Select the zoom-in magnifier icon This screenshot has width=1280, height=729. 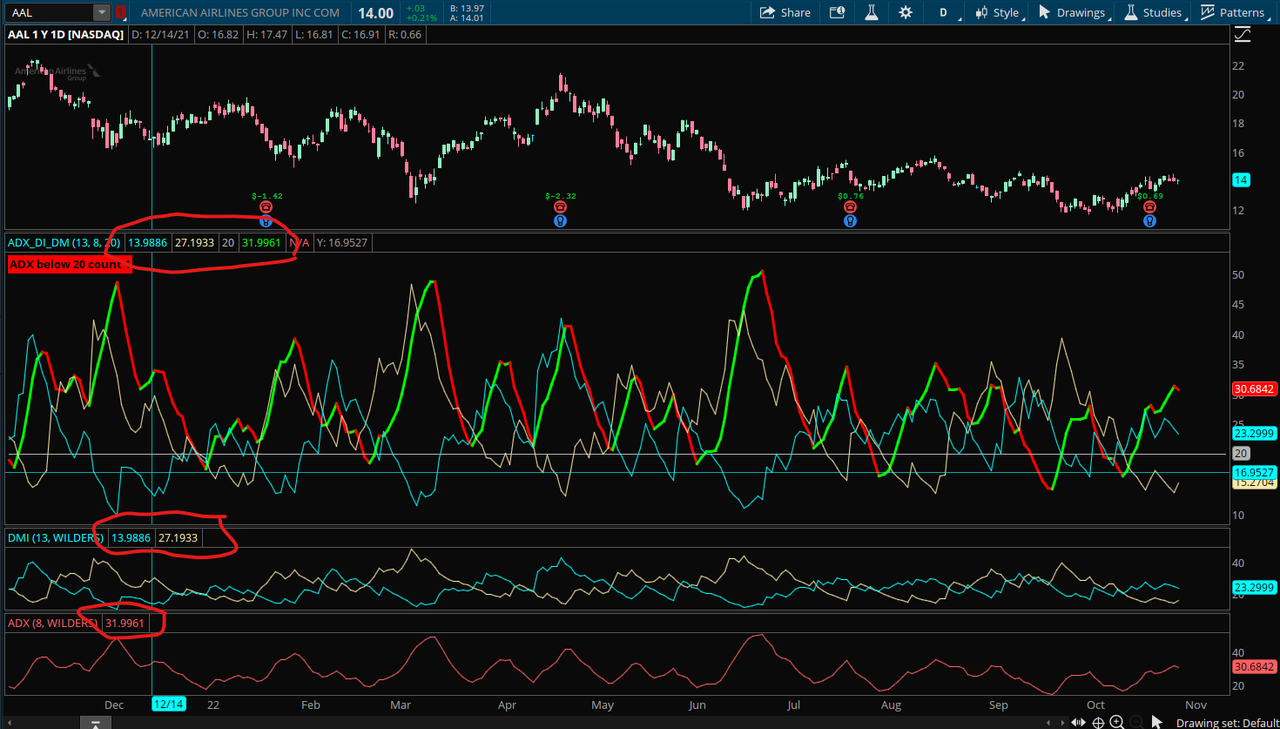(x=1115, y=721)
